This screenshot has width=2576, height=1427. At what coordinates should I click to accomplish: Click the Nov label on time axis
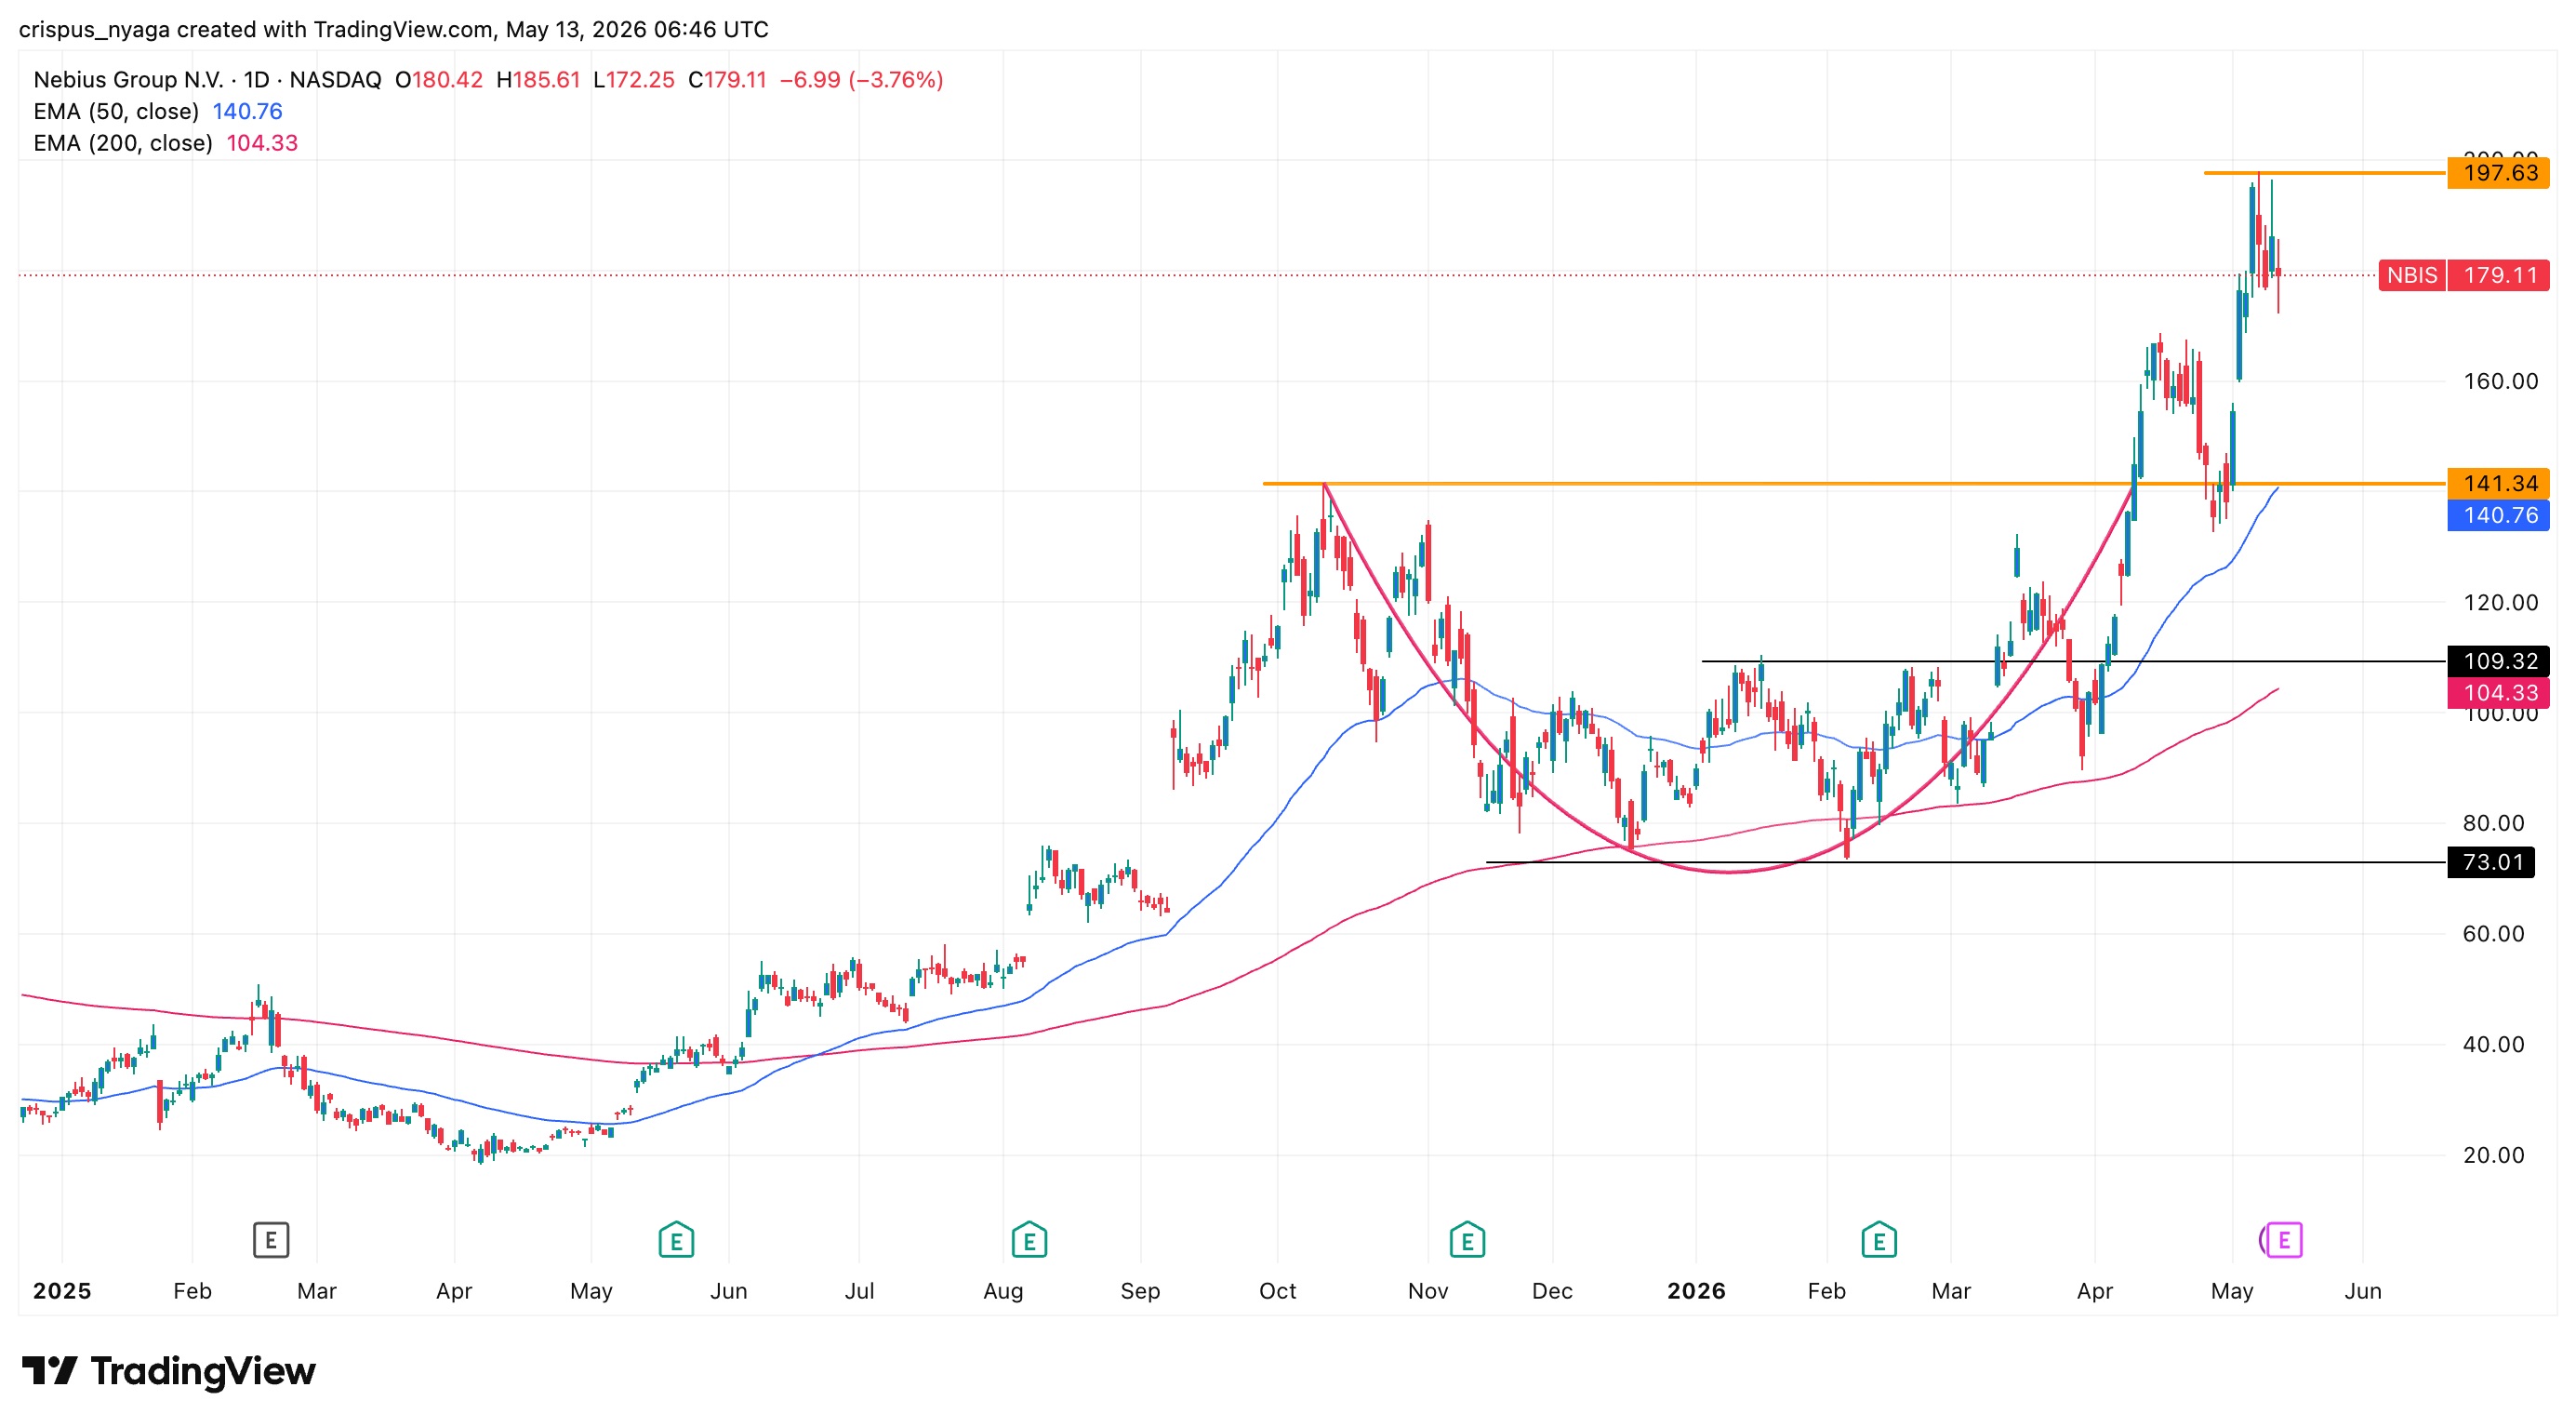click(x=1428, y=1291)
